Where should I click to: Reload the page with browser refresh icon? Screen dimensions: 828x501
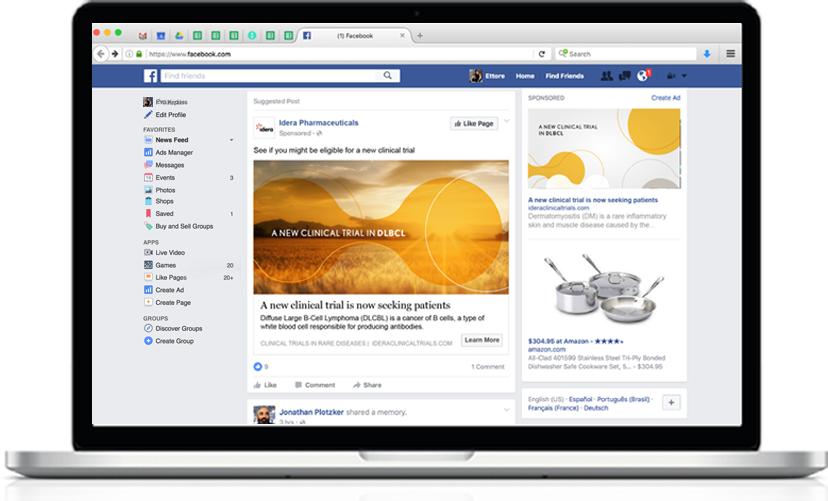(x=542, y=54)
